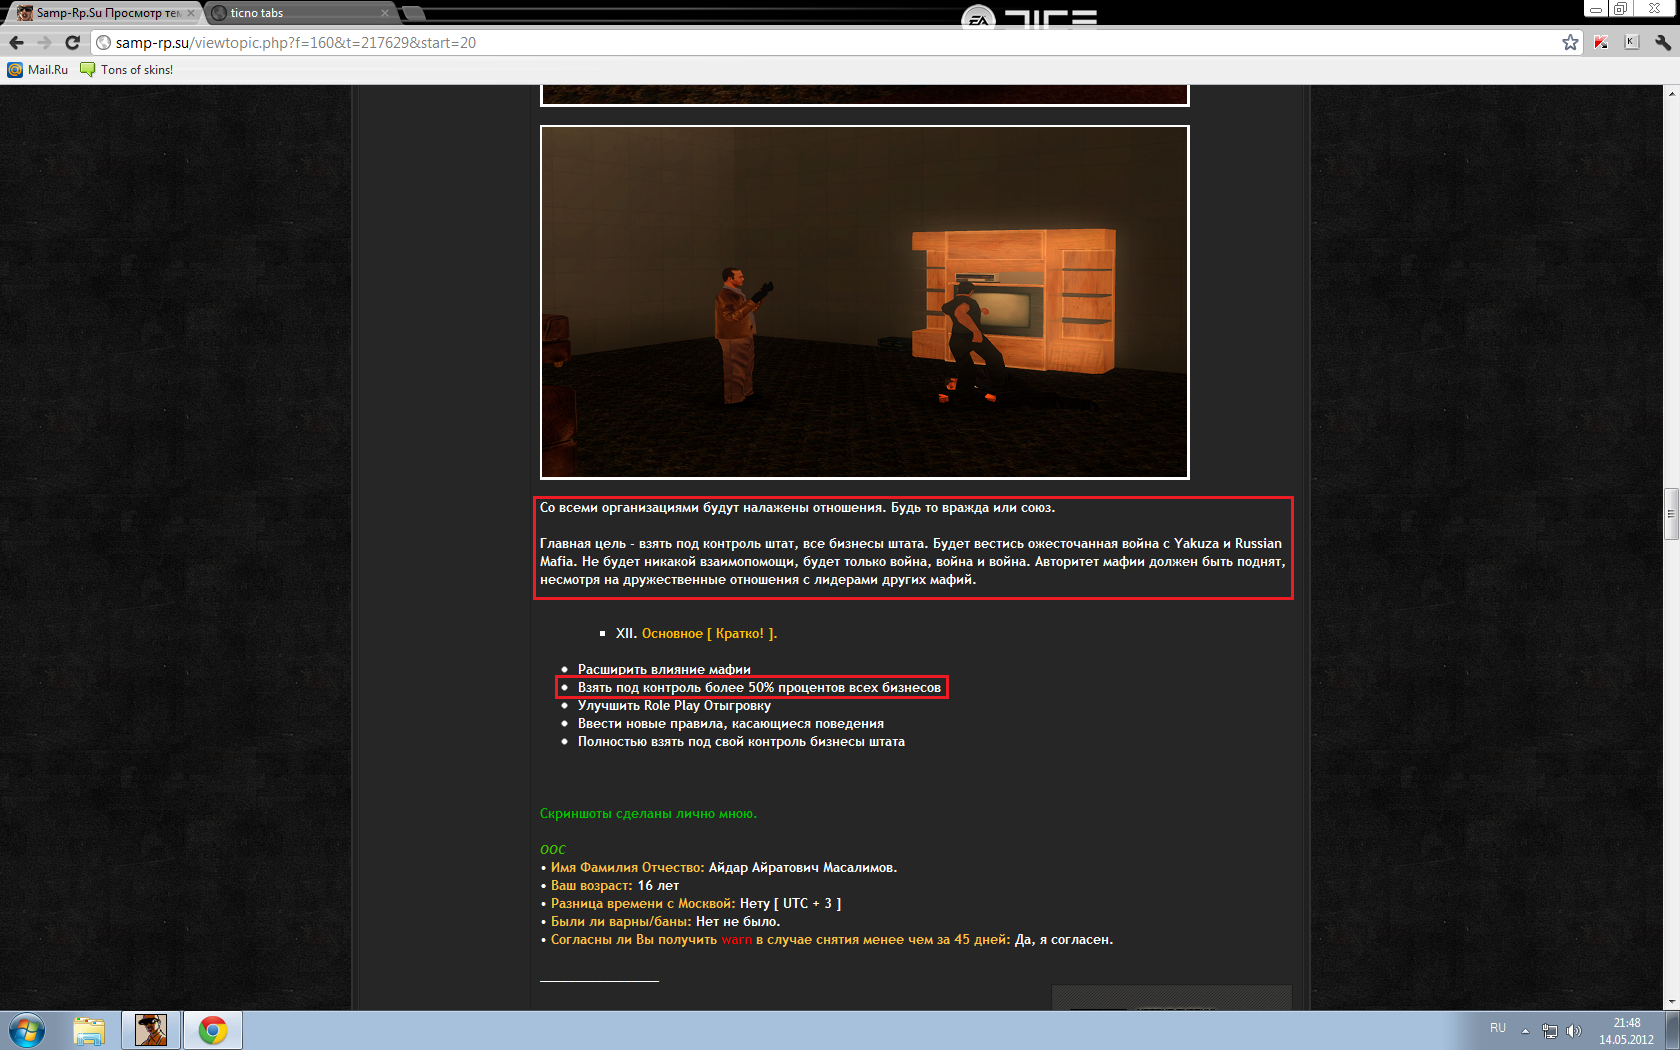Click the red word 'warn'
The width and height of the screenshot is (1680, 1050).
coord(736,939)
